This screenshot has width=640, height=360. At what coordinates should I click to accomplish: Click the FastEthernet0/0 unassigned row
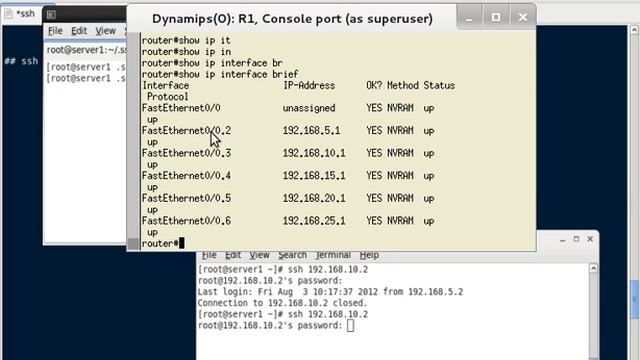coord(288,108)
